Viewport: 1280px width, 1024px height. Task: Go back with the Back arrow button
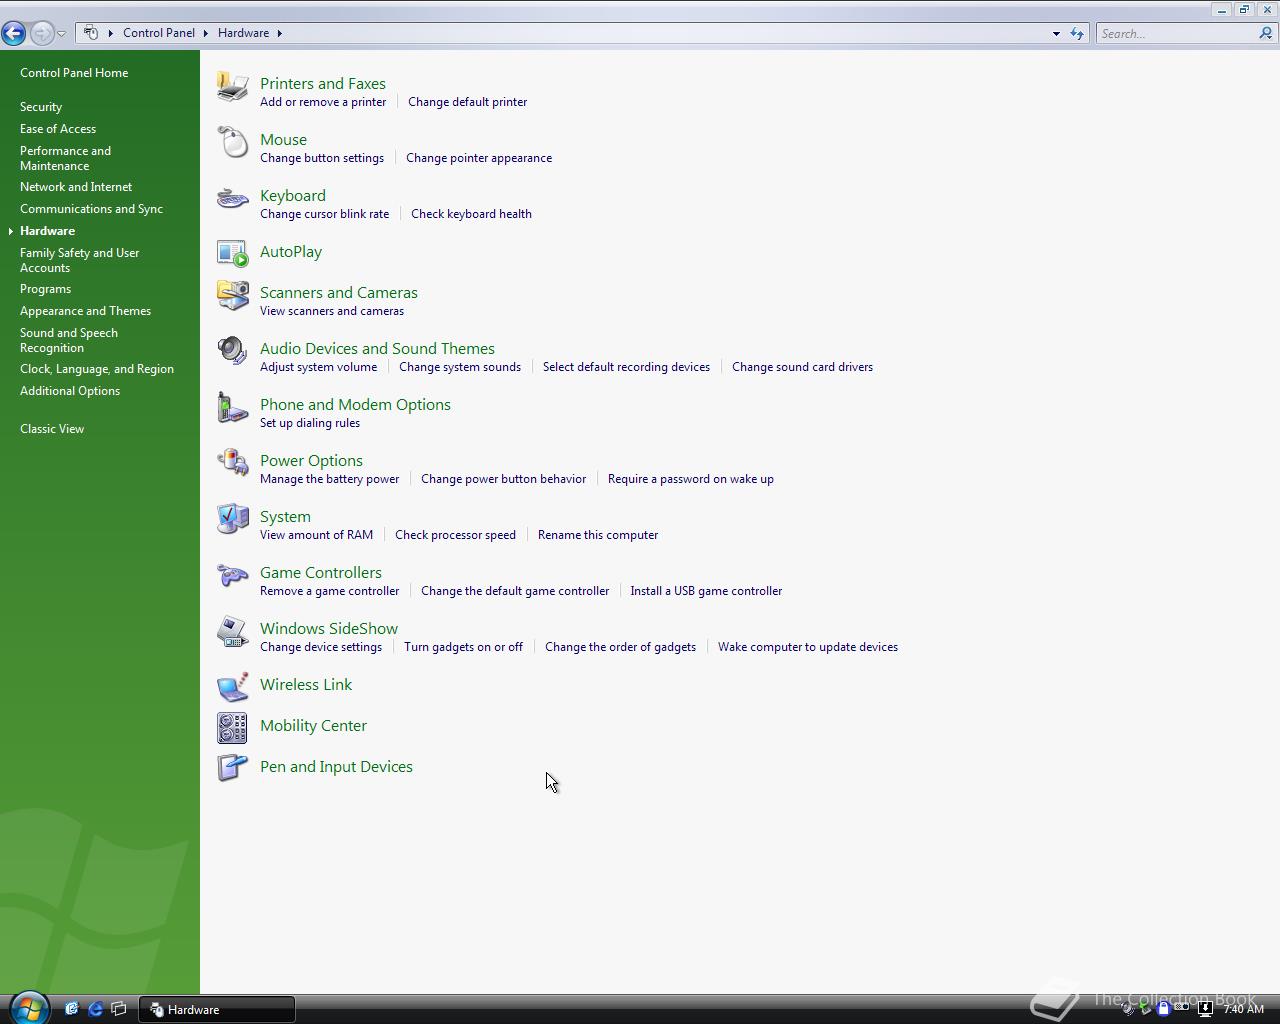click(x=13, y=33)
